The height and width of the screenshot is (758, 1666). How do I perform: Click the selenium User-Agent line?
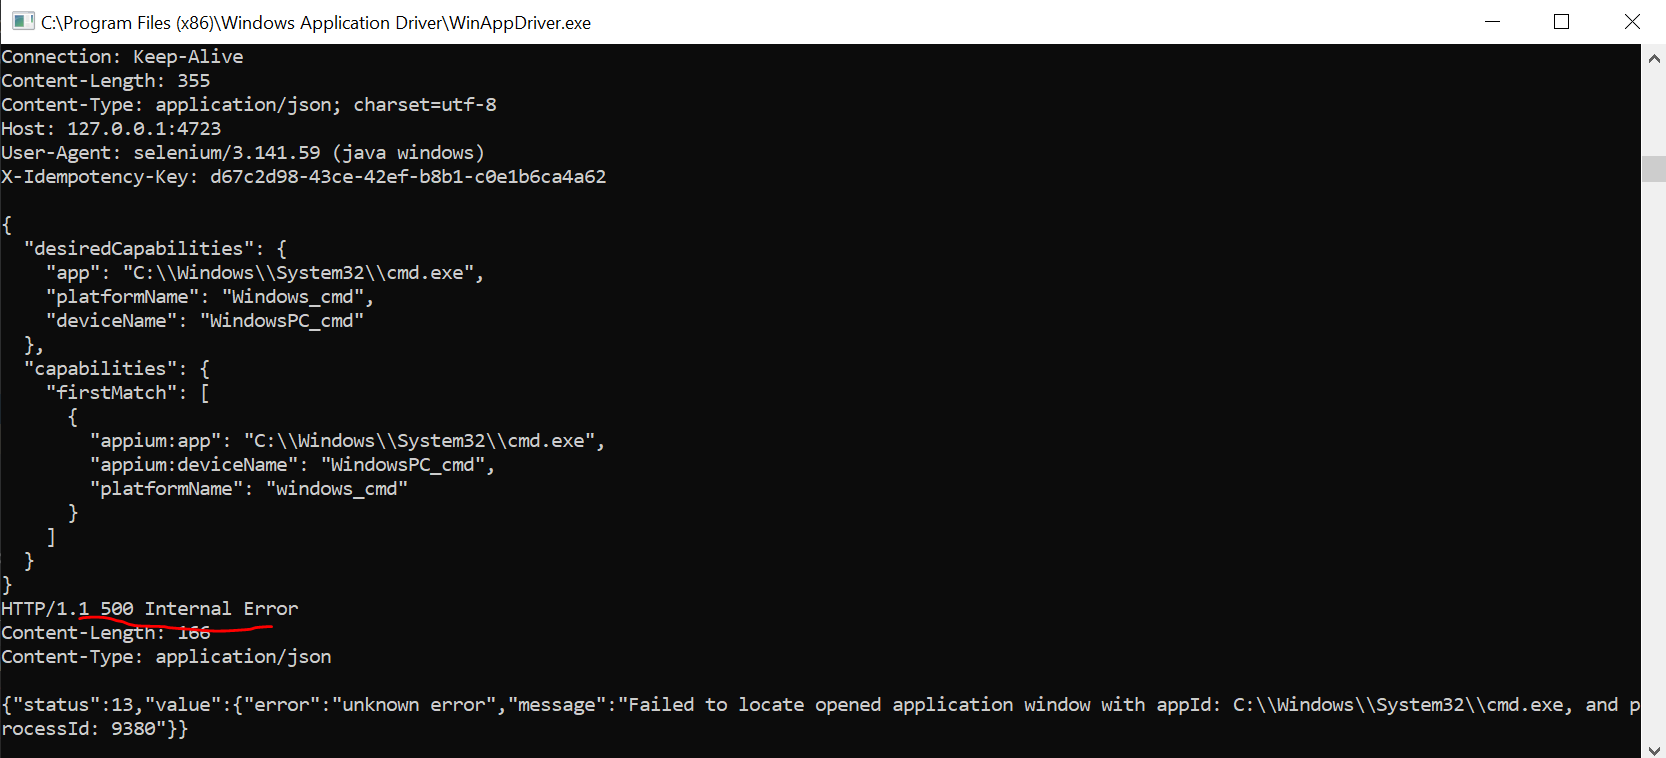(243, 152)
